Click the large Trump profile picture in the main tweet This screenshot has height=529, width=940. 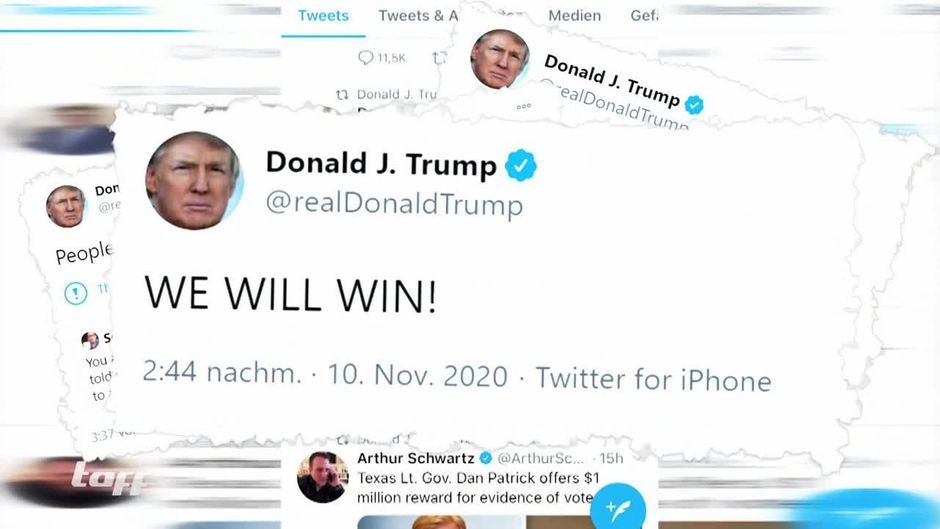pos(194,181)
